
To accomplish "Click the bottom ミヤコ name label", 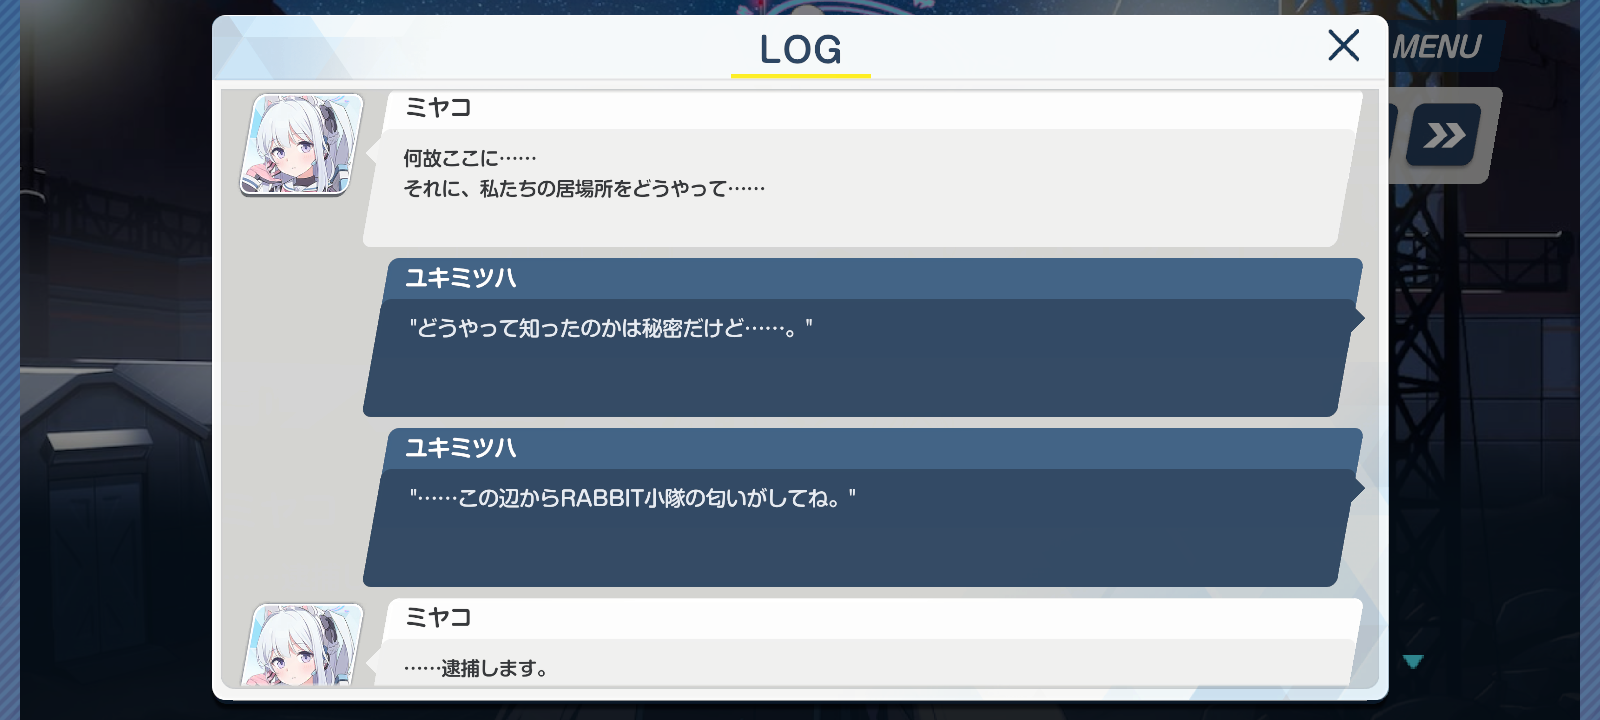I will 438,617.
